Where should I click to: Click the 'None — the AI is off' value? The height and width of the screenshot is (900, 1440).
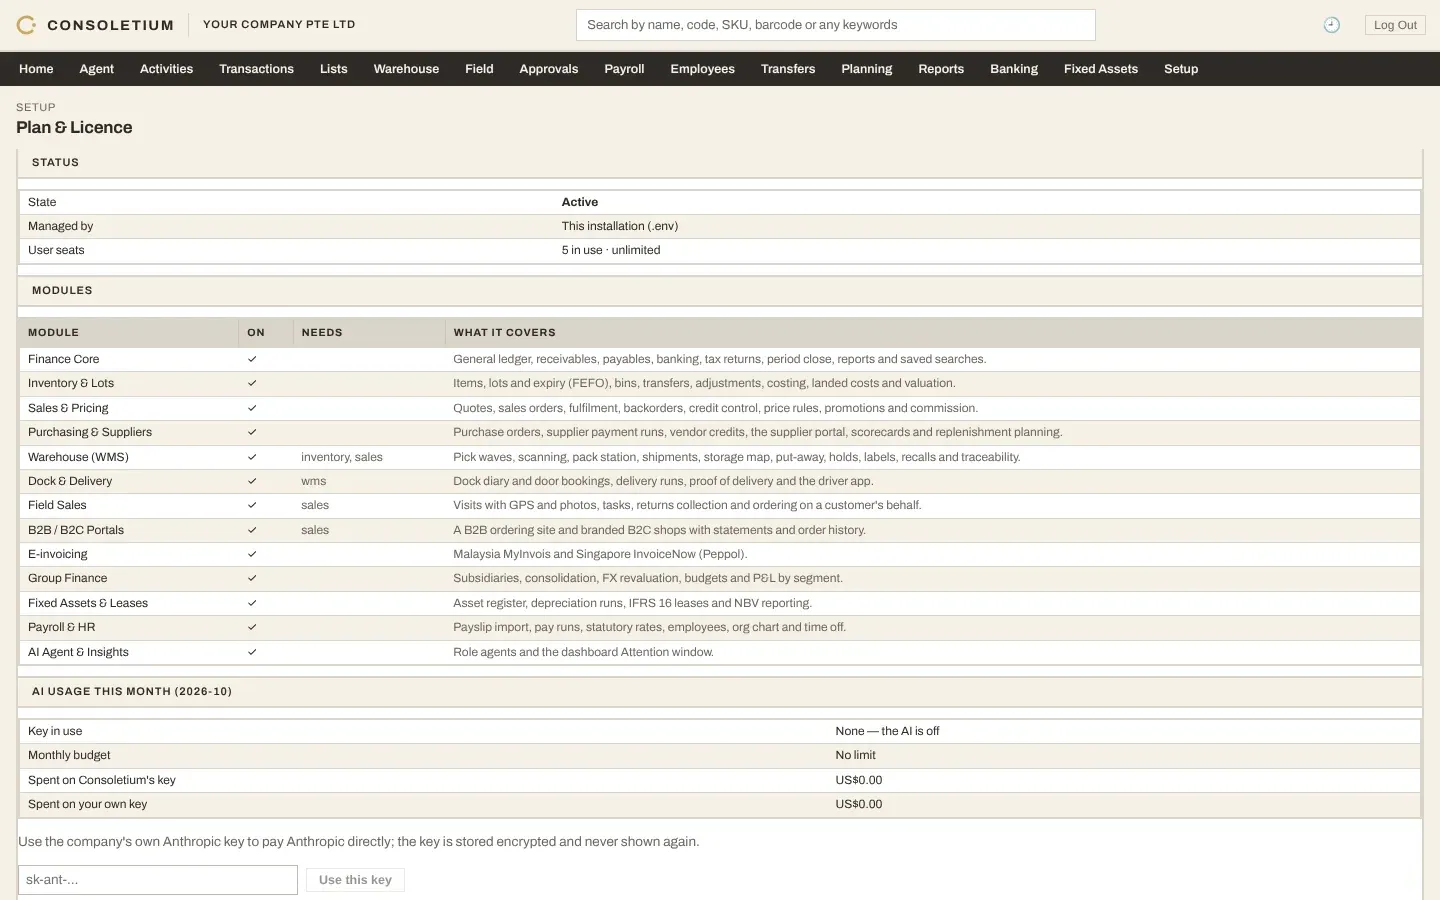pos(888,731)
